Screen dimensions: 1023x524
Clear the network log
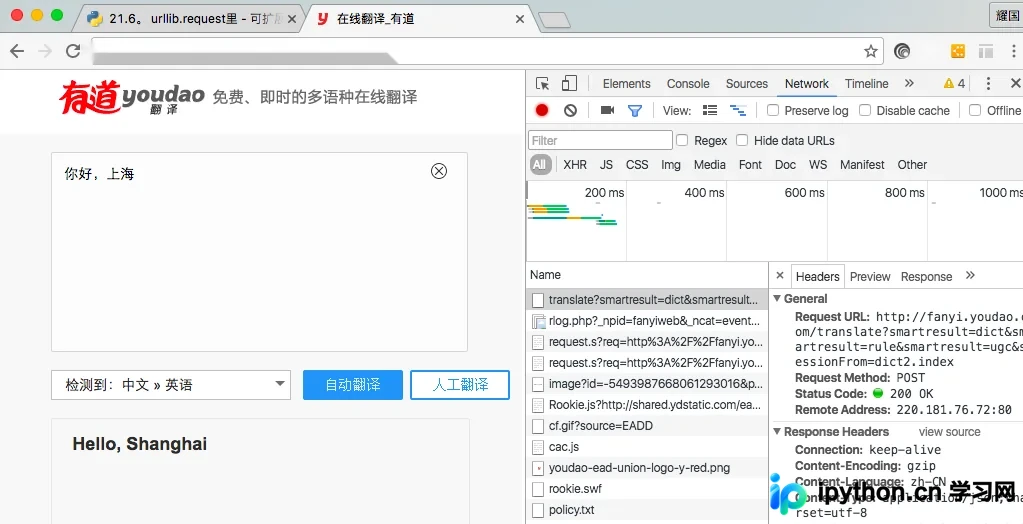[570, 110]
